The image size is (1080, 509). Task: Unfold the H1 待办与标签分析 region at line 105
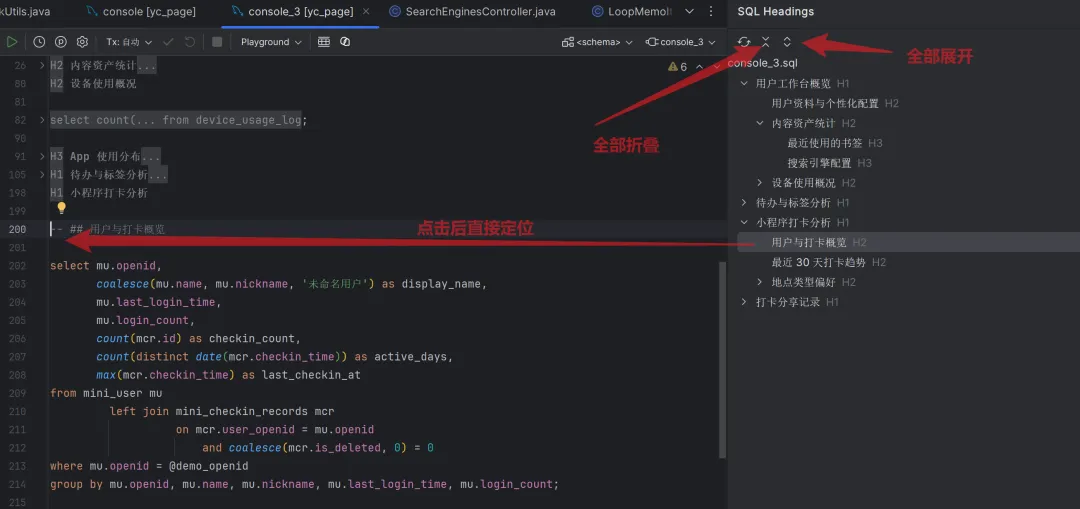click(42, 174)
